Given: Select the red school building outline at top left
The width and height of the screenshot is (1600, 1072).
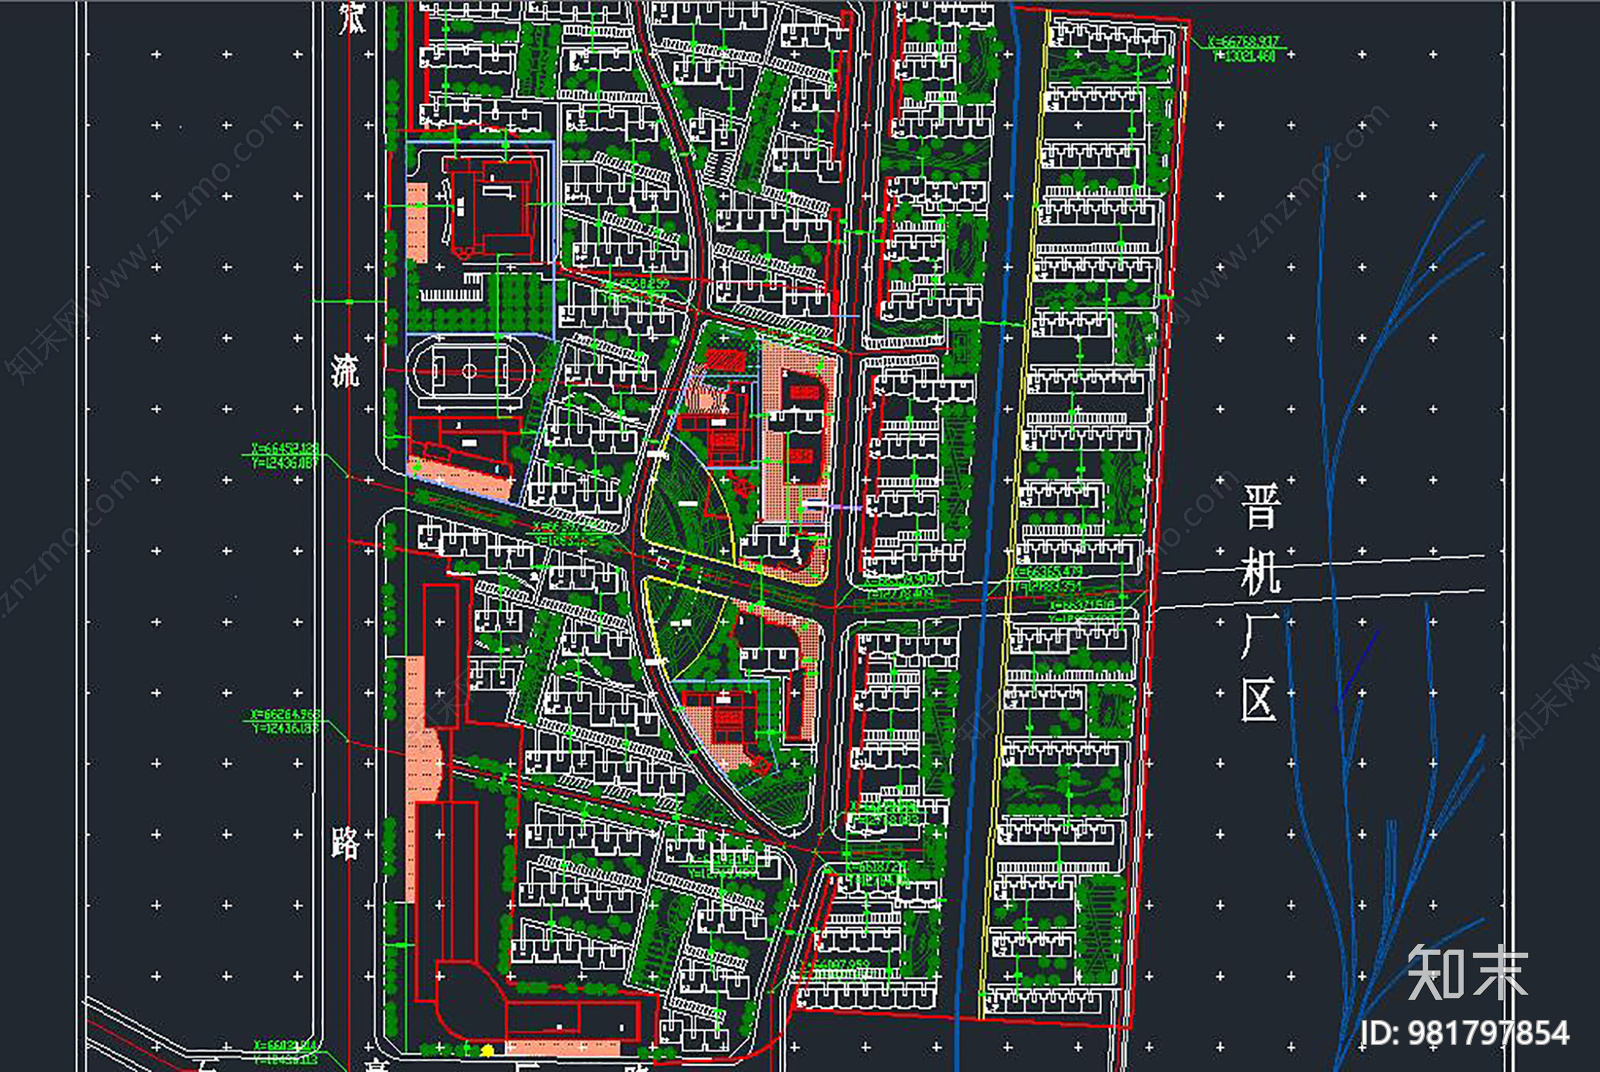Looking at the screenshot, I should point(490,210).
